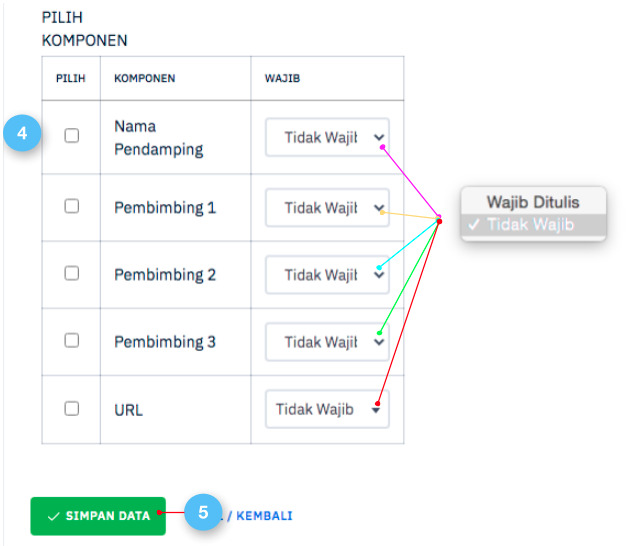Image resolution: width=631 pixels, height=546 pixels.
Task: Click the Simpan Data button
Action: (x=98, y=516)
